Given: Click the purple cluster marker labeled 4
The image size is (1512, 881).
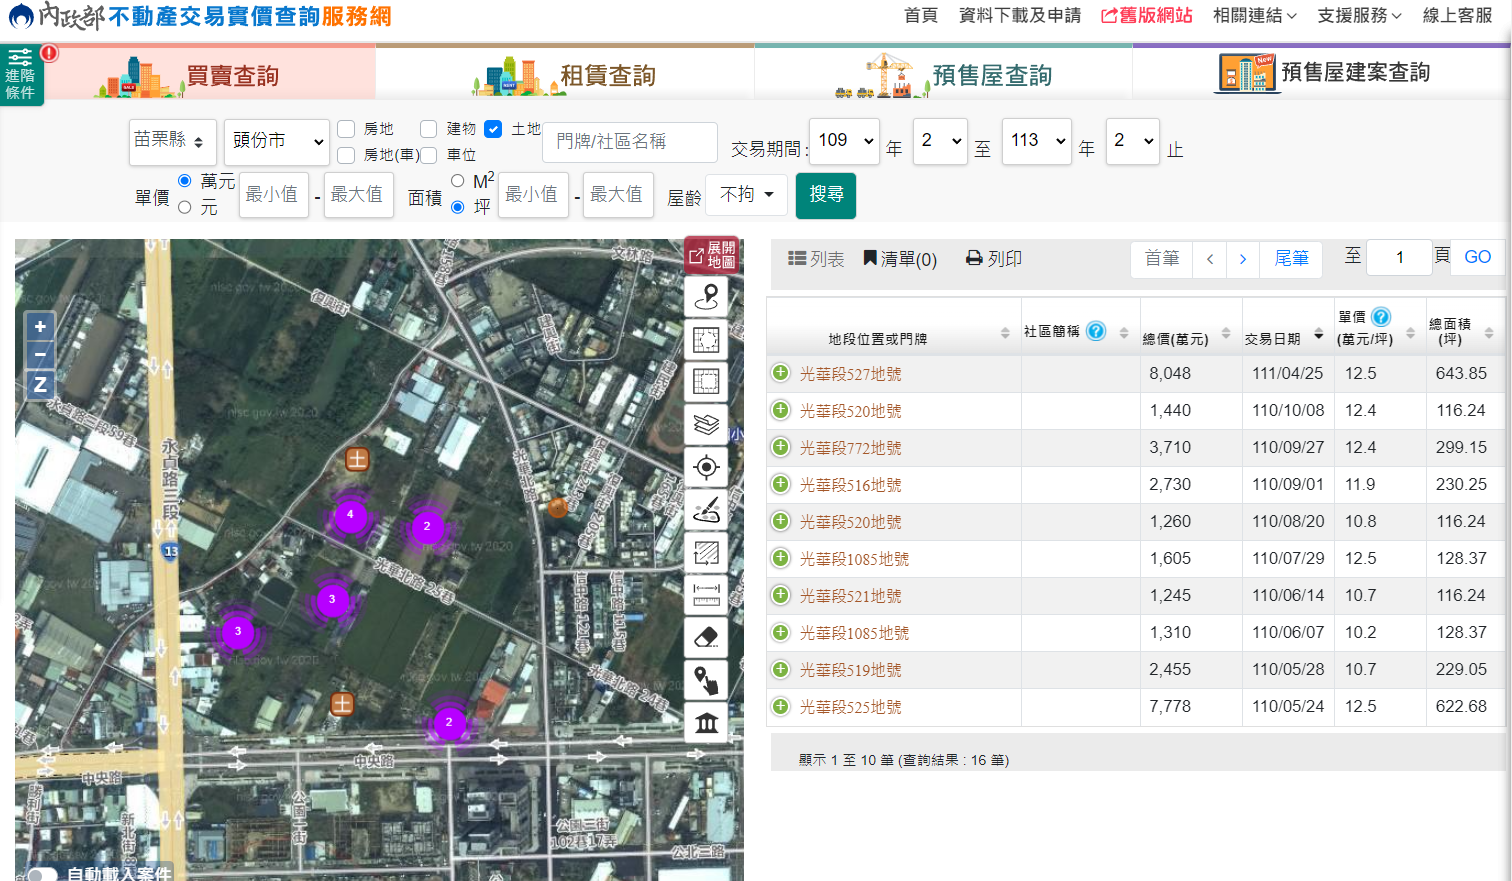Looking at the screenshot, I should click(350, 514).
